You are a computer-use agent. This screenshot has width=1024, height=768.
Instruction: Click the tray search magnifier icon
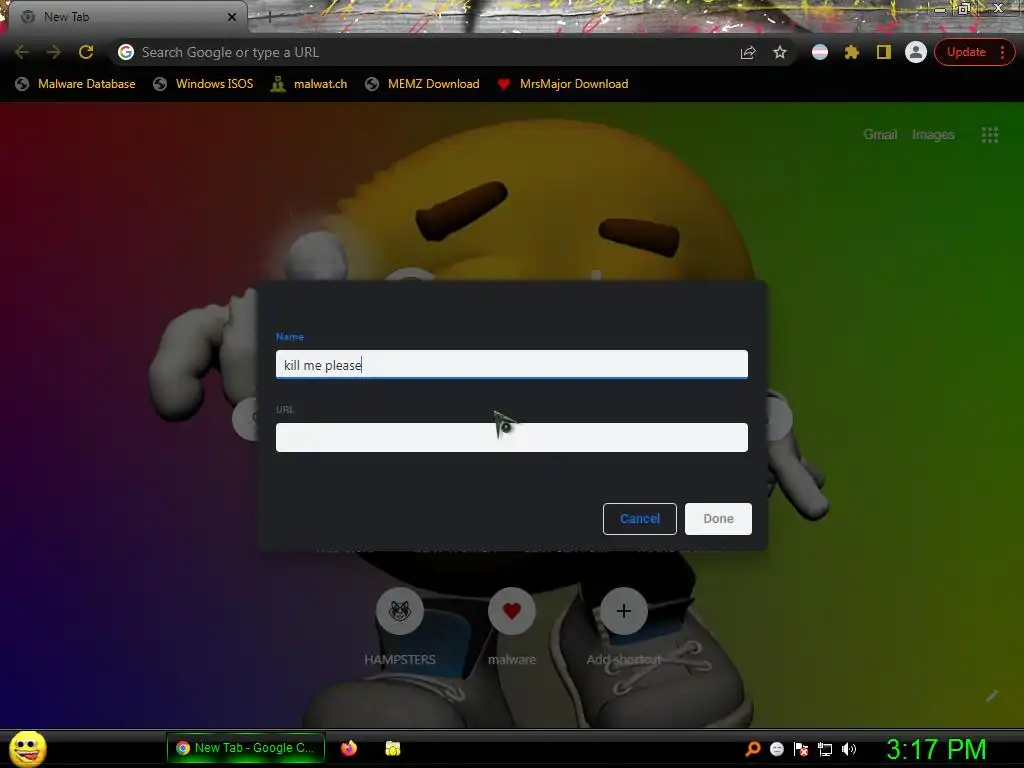(752, 749)
